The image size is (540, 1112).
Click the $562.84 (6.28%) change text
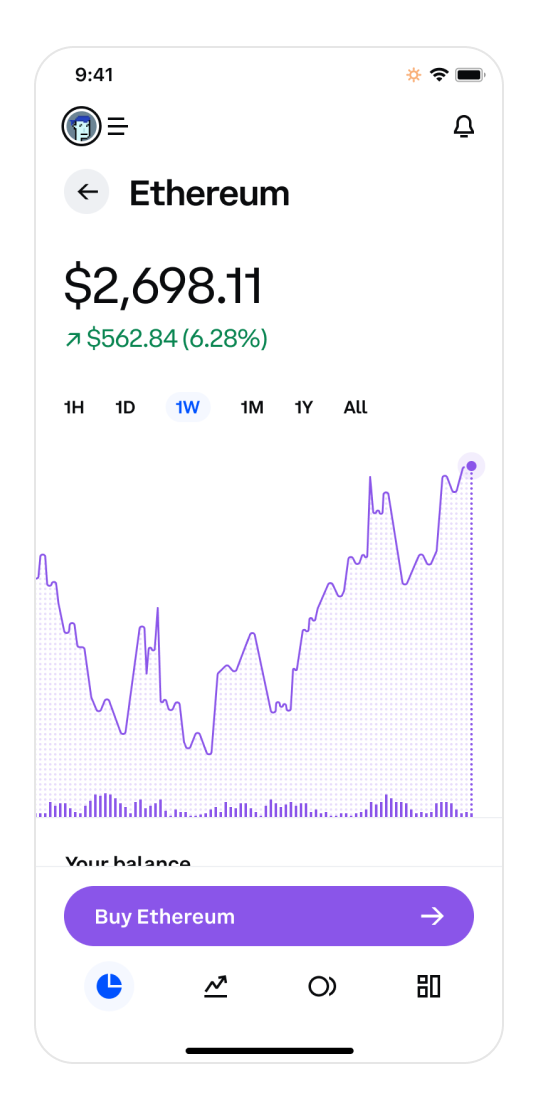(x=177, y=339)
